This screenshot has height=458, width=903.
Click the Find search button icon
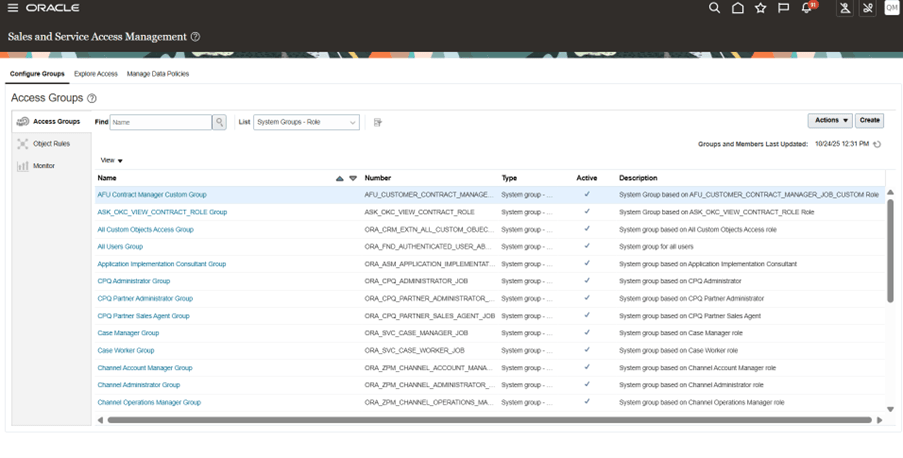(x=219, y=122)
